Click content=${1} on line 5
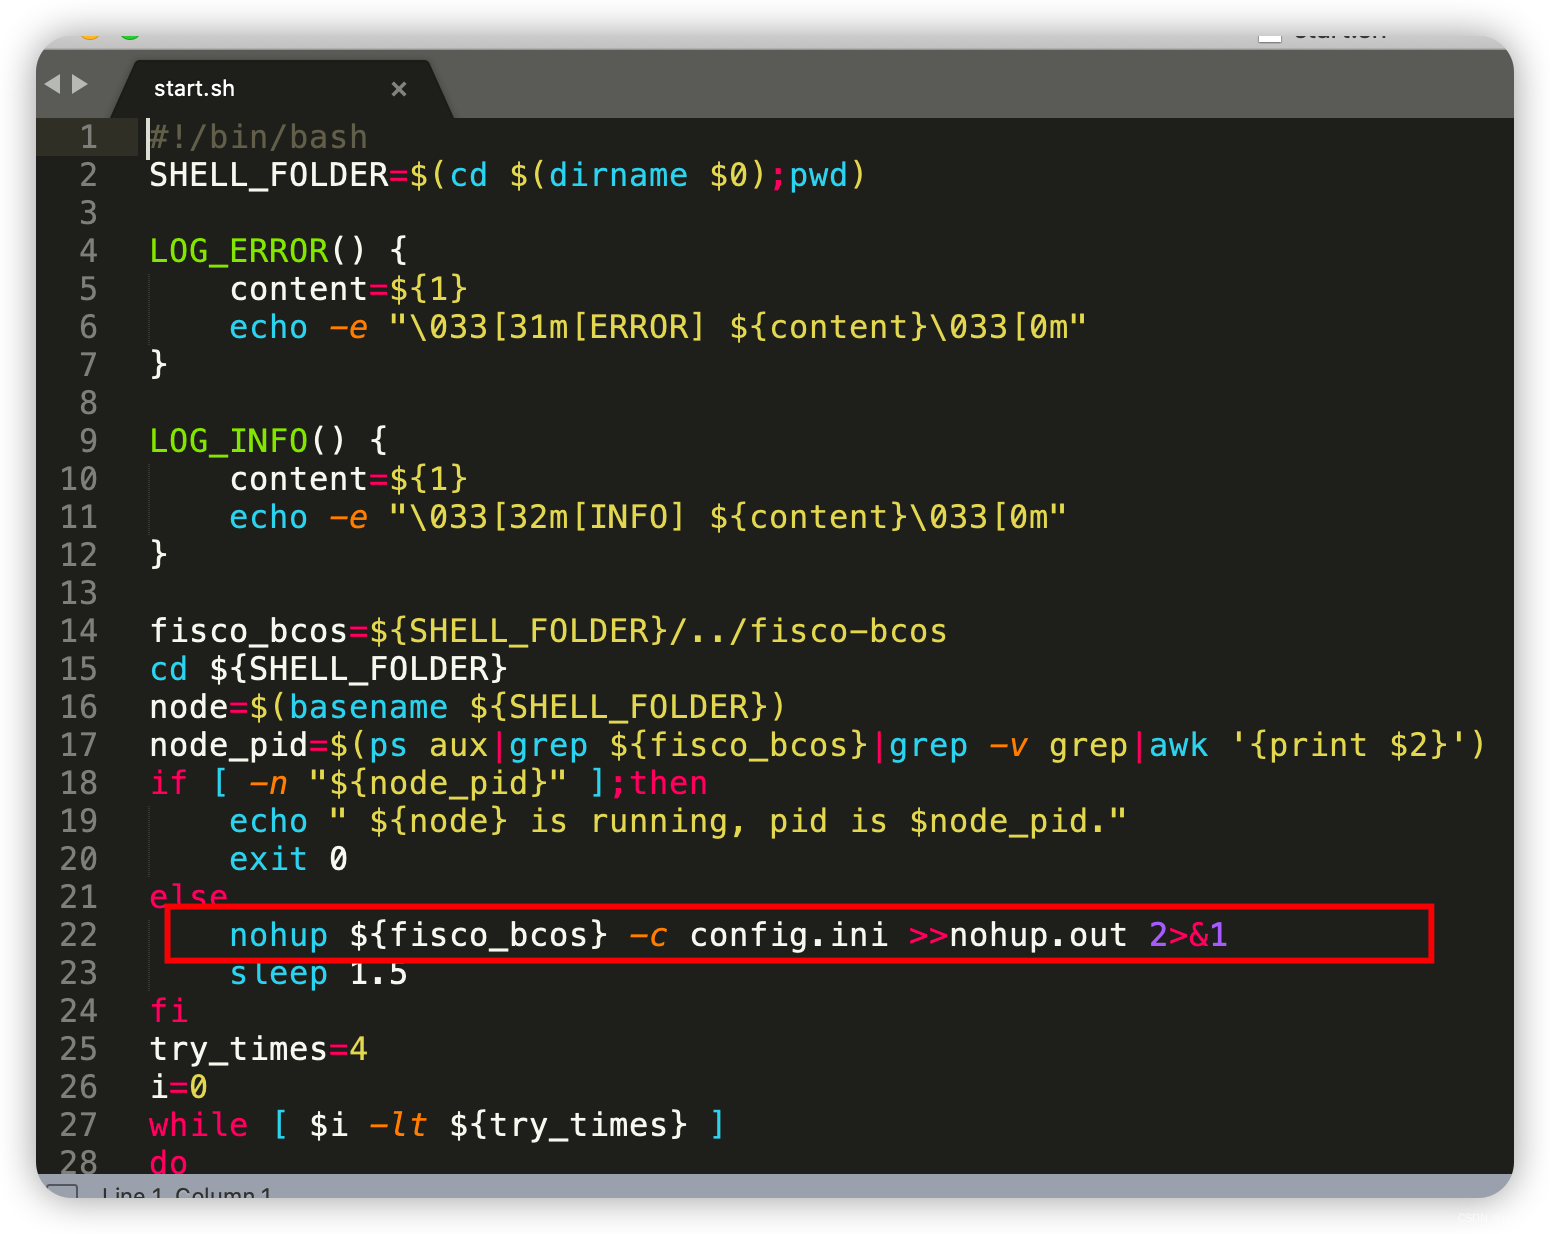The width and height of the screenshot is (1550, 1234). [349, 289]
